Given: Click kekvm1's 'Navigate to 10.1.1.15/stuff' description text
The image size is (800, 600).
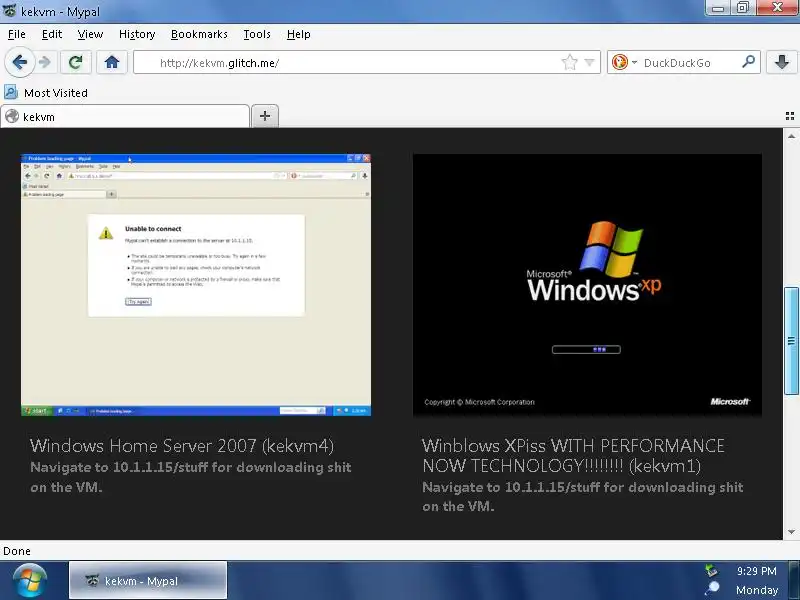Looking at the screenshot, I should pyautogui.click(x=583, y=496).
